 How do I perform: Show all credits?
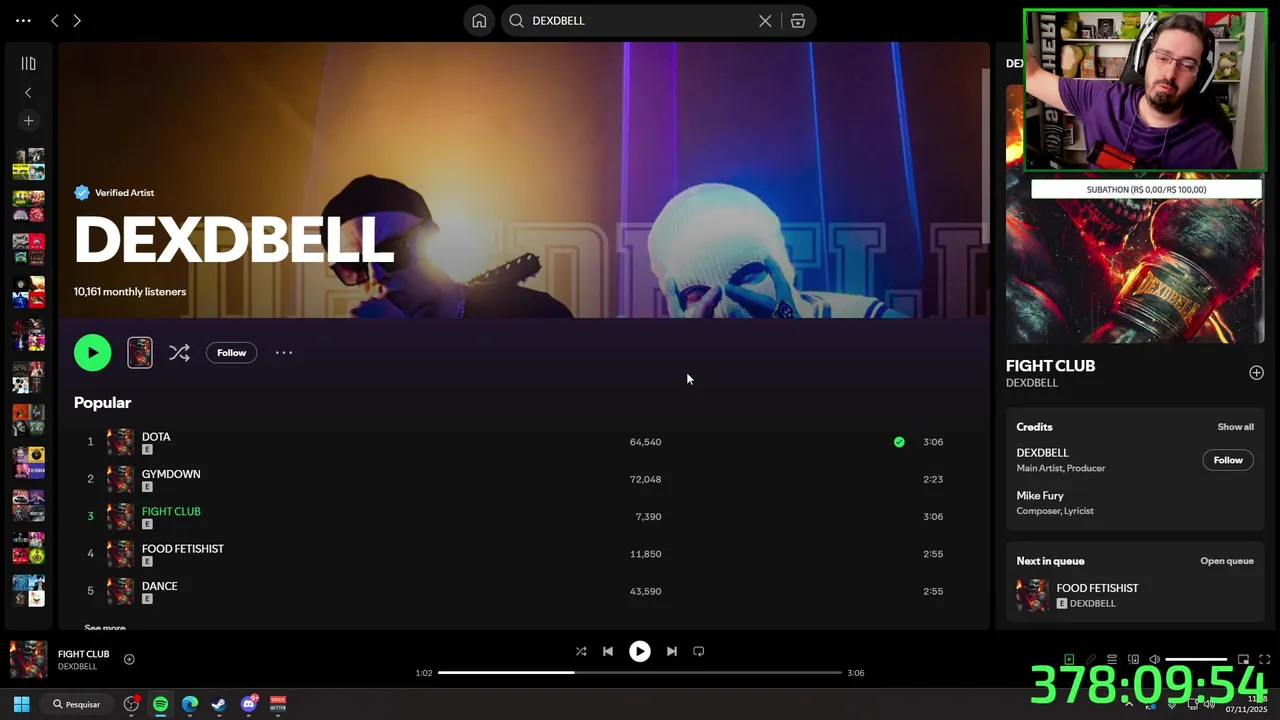1235,427
